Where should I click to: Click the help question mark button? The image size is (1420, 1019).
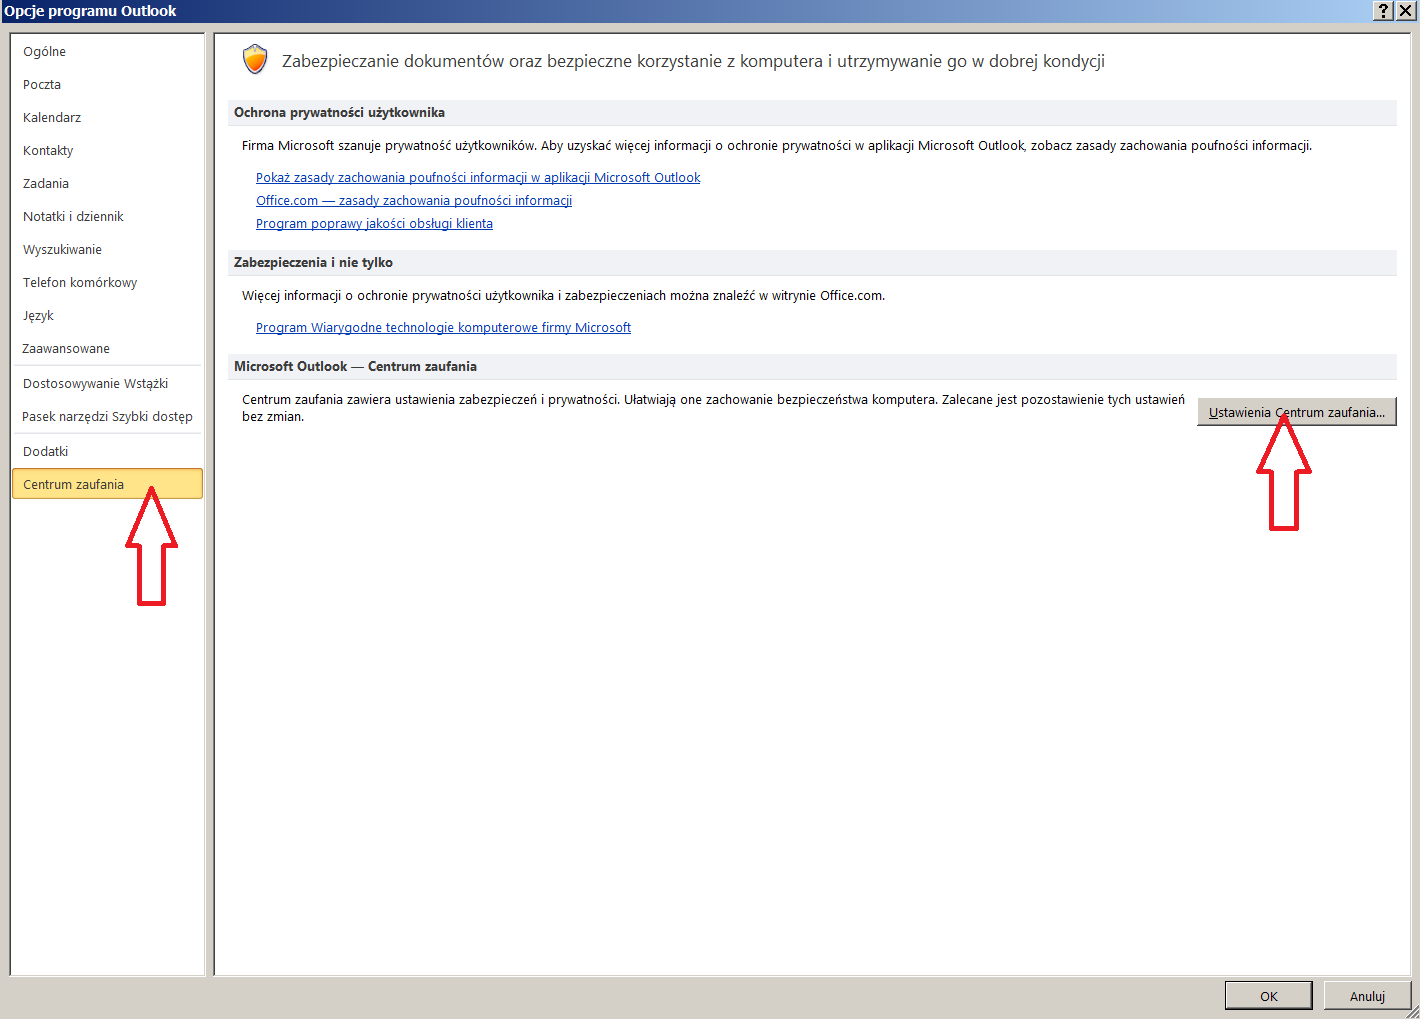(x=1384, y=10)
